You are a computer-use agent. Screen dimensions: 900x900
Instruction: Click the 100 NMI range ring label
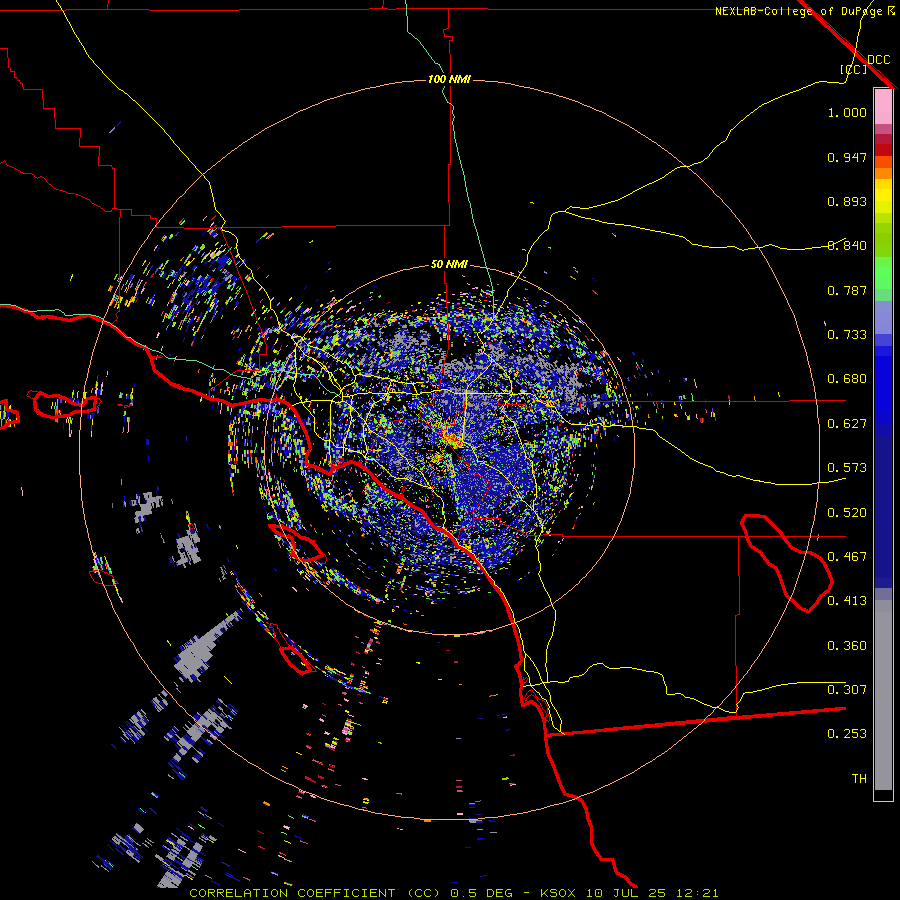click(x=449, y=79)
